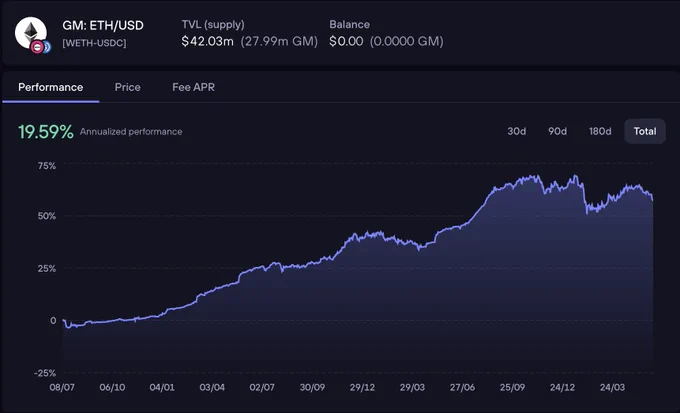The height and width of the screenshot is (413, 680).
Task: Click the 02/07 date on x-axis
Action: 262,387
